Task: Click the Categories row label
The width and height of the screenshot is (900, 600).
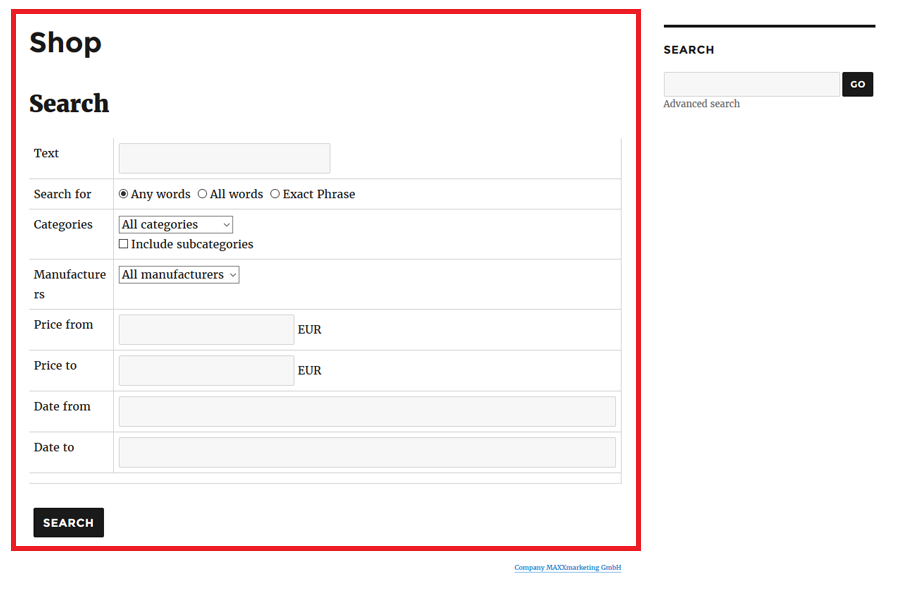Action: point(63,225)
